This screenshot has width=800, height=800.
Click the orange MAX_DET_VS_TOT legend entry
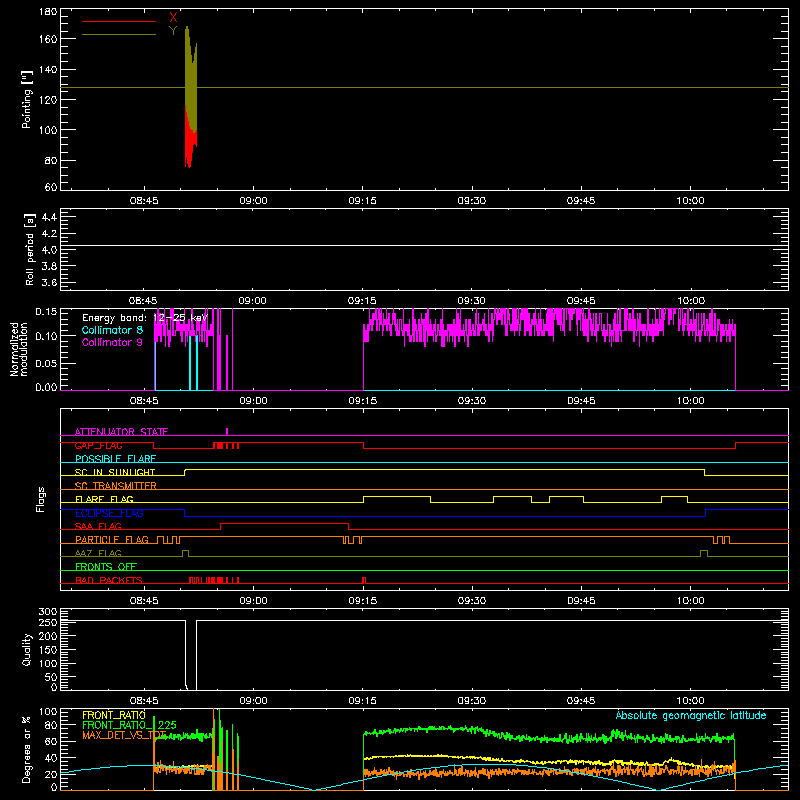point(124,735)
